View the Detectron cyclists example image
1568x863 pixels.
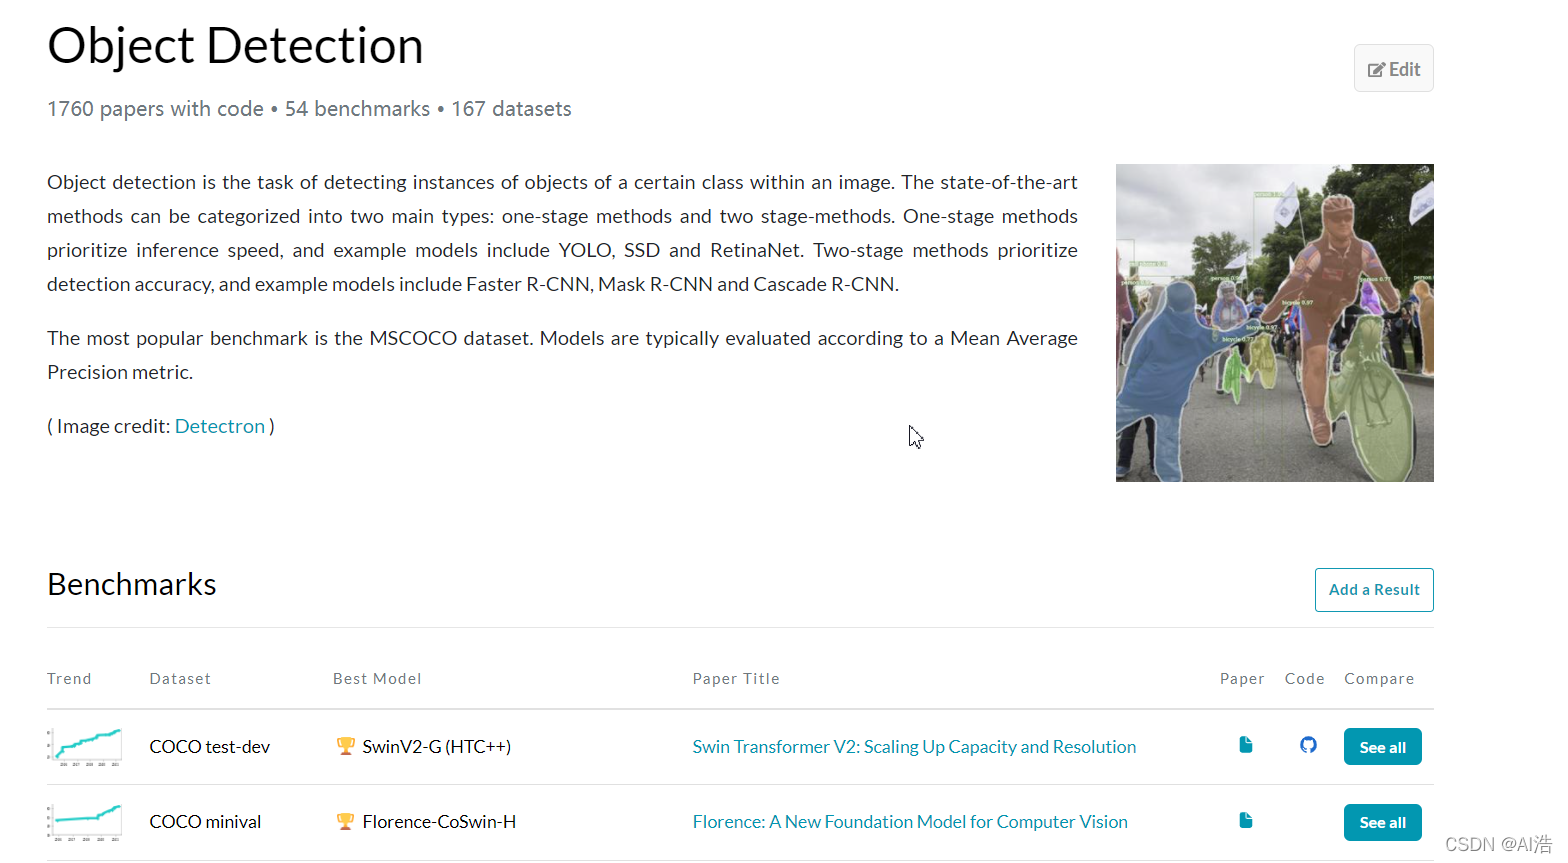[1275, 323]
